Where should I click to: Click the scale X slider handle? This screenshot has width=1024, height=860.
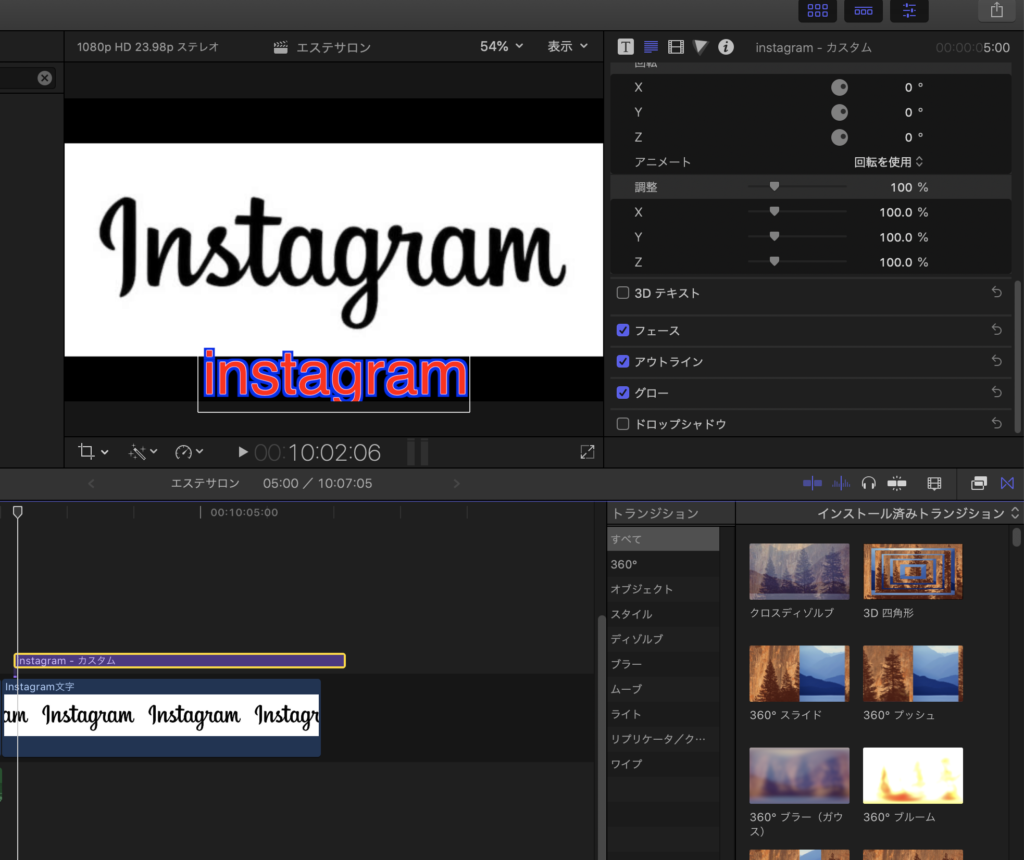coord(774,212)
